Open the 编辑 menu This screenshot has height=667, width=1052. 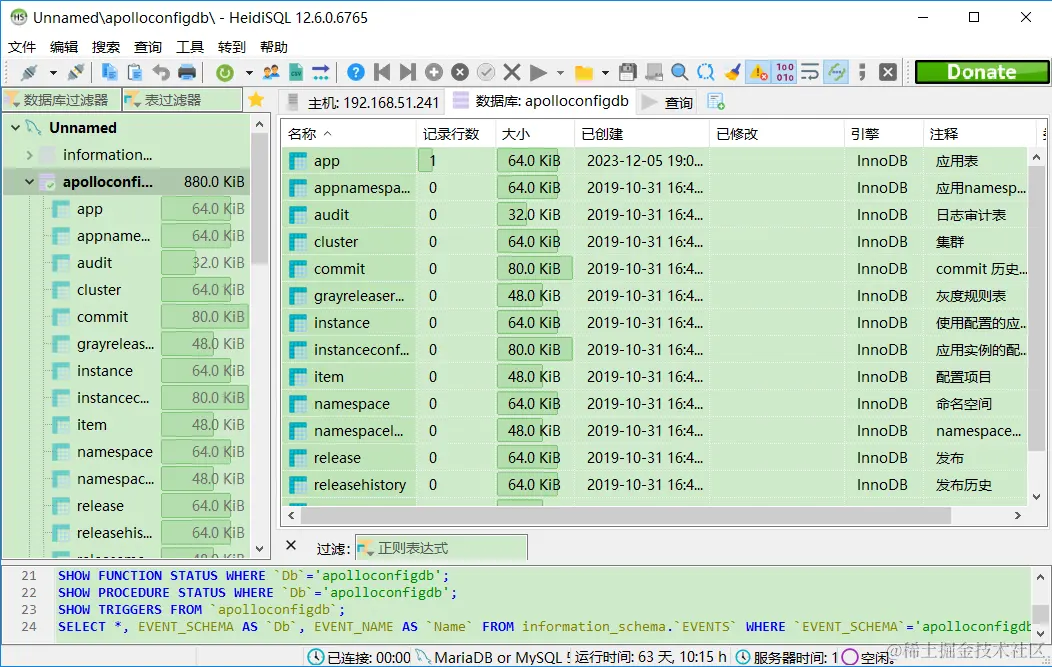[x=64, y=47]
